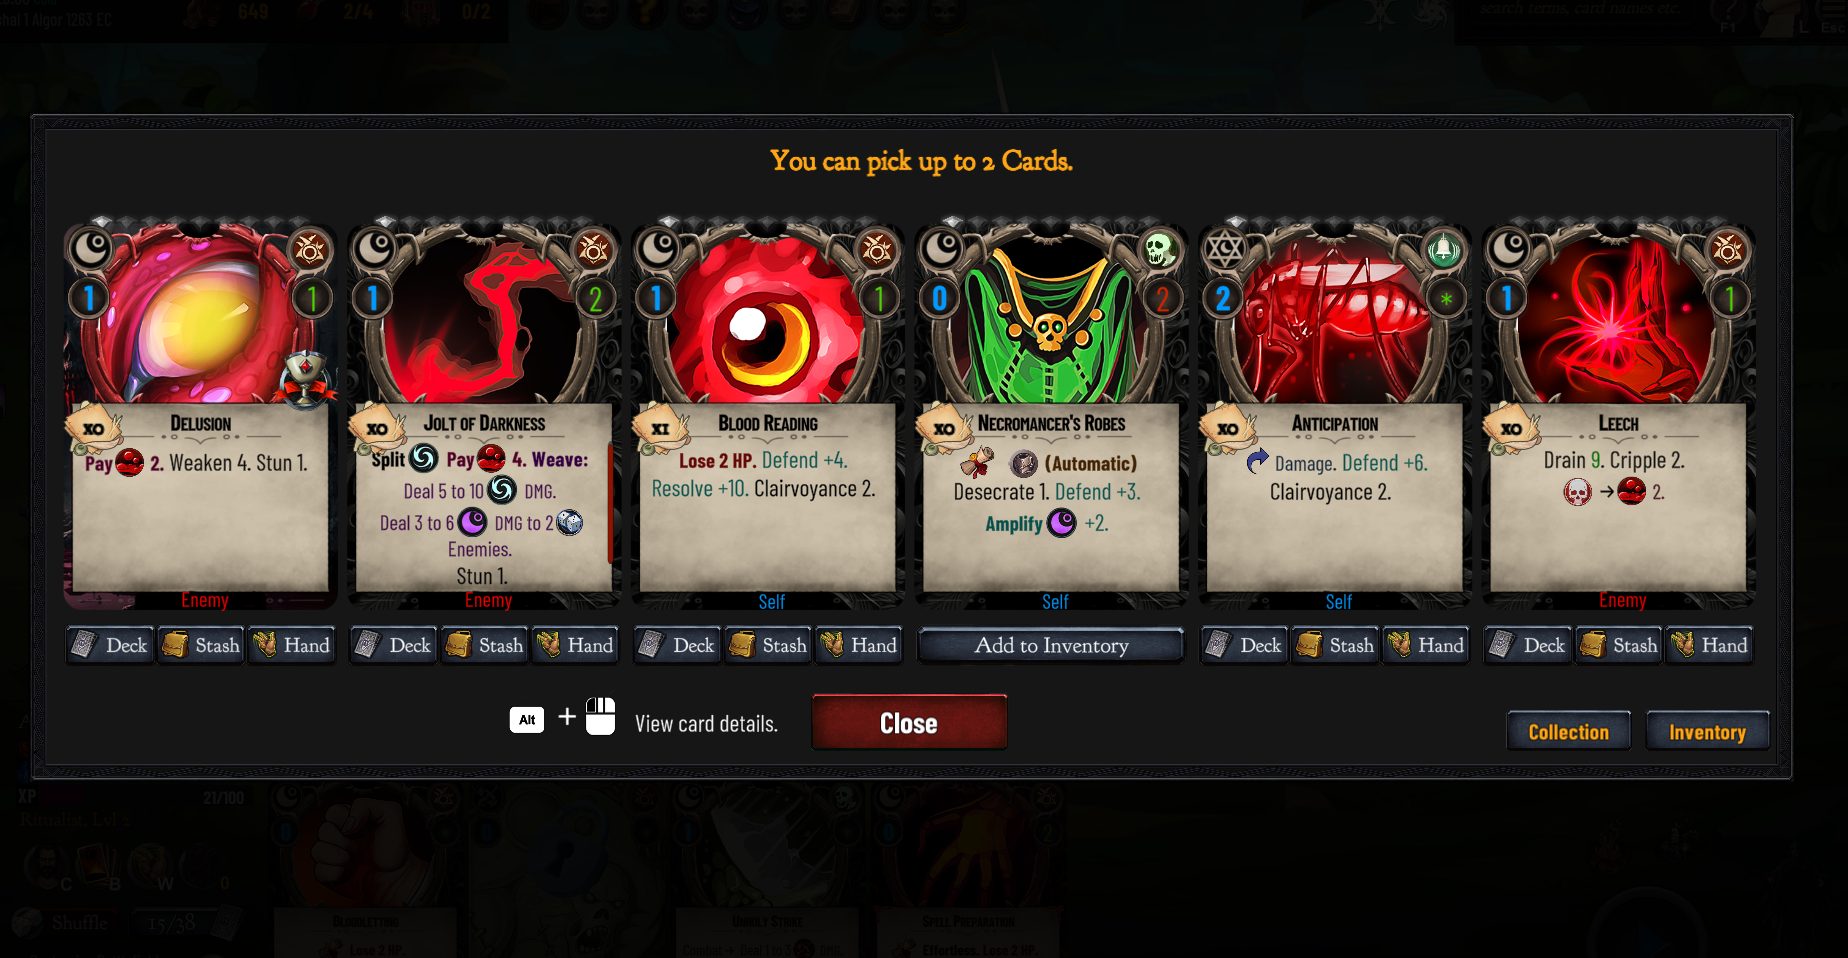Add Leech card to Hand

pyautogui.click(x=1709, y=646)
